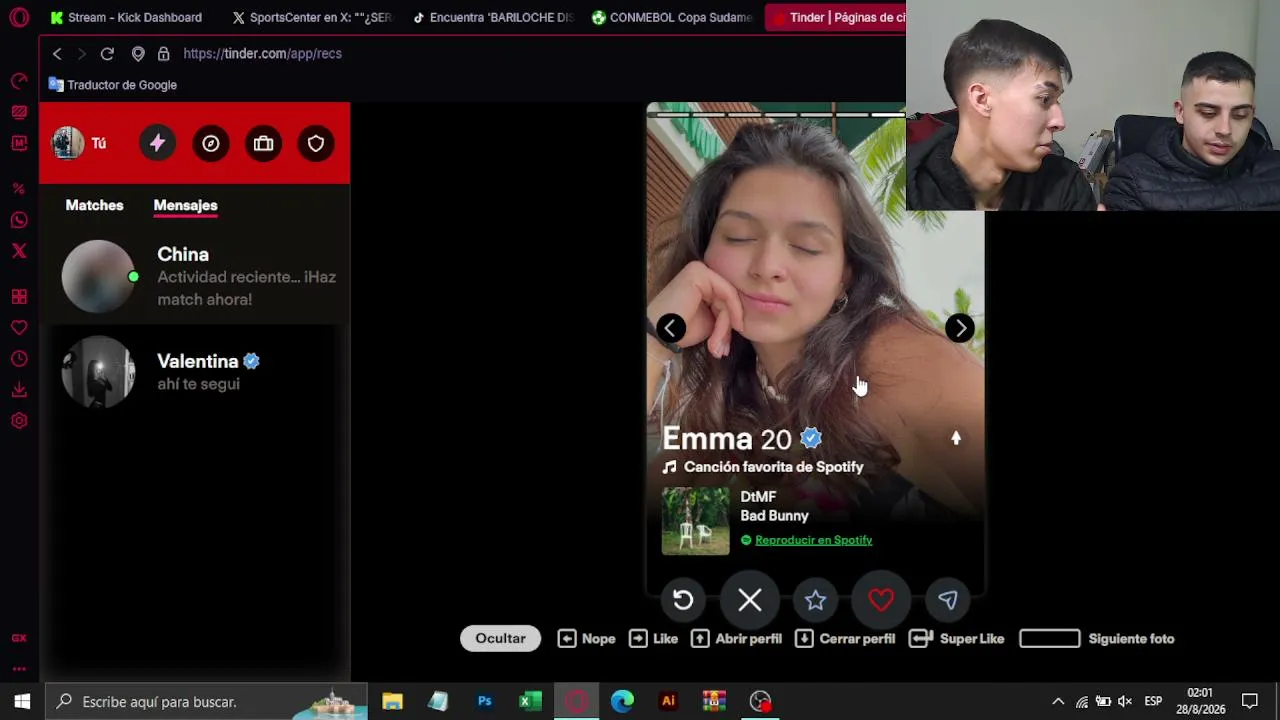Image resolution: width=1280 pixels, height=720 pixels.
Task: Click the 'Abrir perfil' shortcut hint
Action: tap(736, 639)
